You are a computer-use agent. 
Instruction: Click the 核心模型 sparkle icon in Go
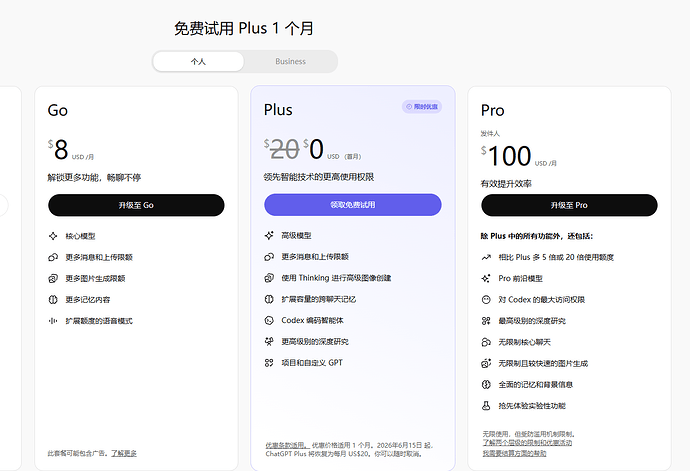pos(53,236)
